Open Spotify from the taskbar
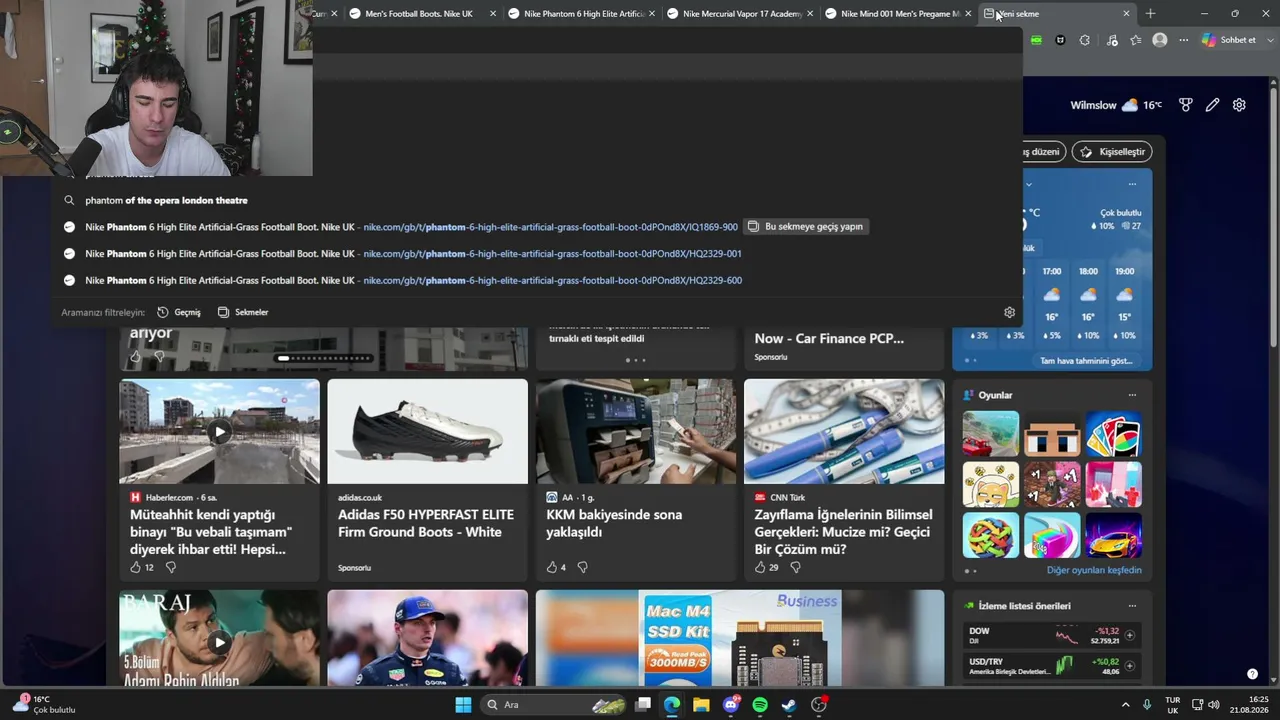The height and width of the screenshot is (720, 1280). (x=760, y=705)
